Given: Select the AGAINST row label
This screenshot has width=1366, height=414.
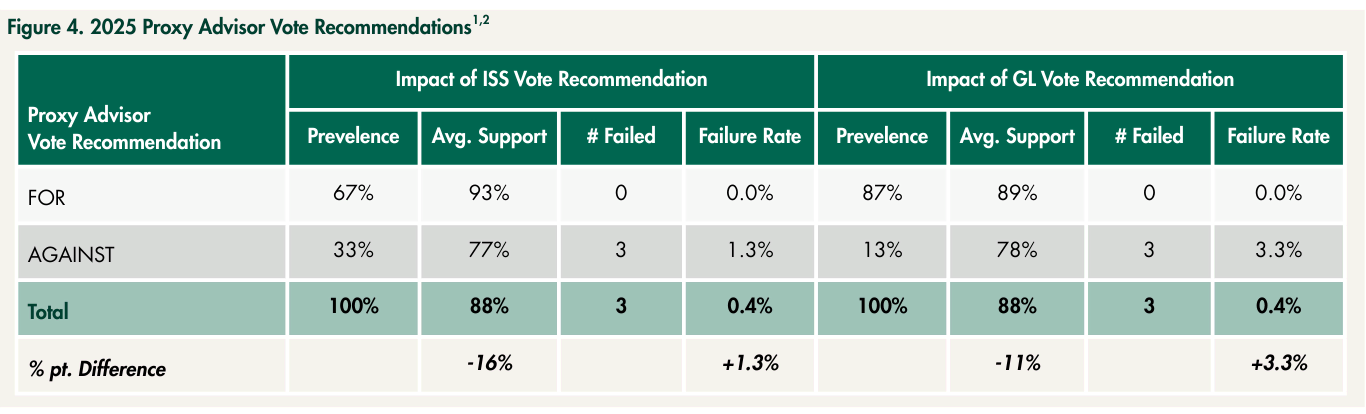Looking at the screenshot, I should coord(71,254).
